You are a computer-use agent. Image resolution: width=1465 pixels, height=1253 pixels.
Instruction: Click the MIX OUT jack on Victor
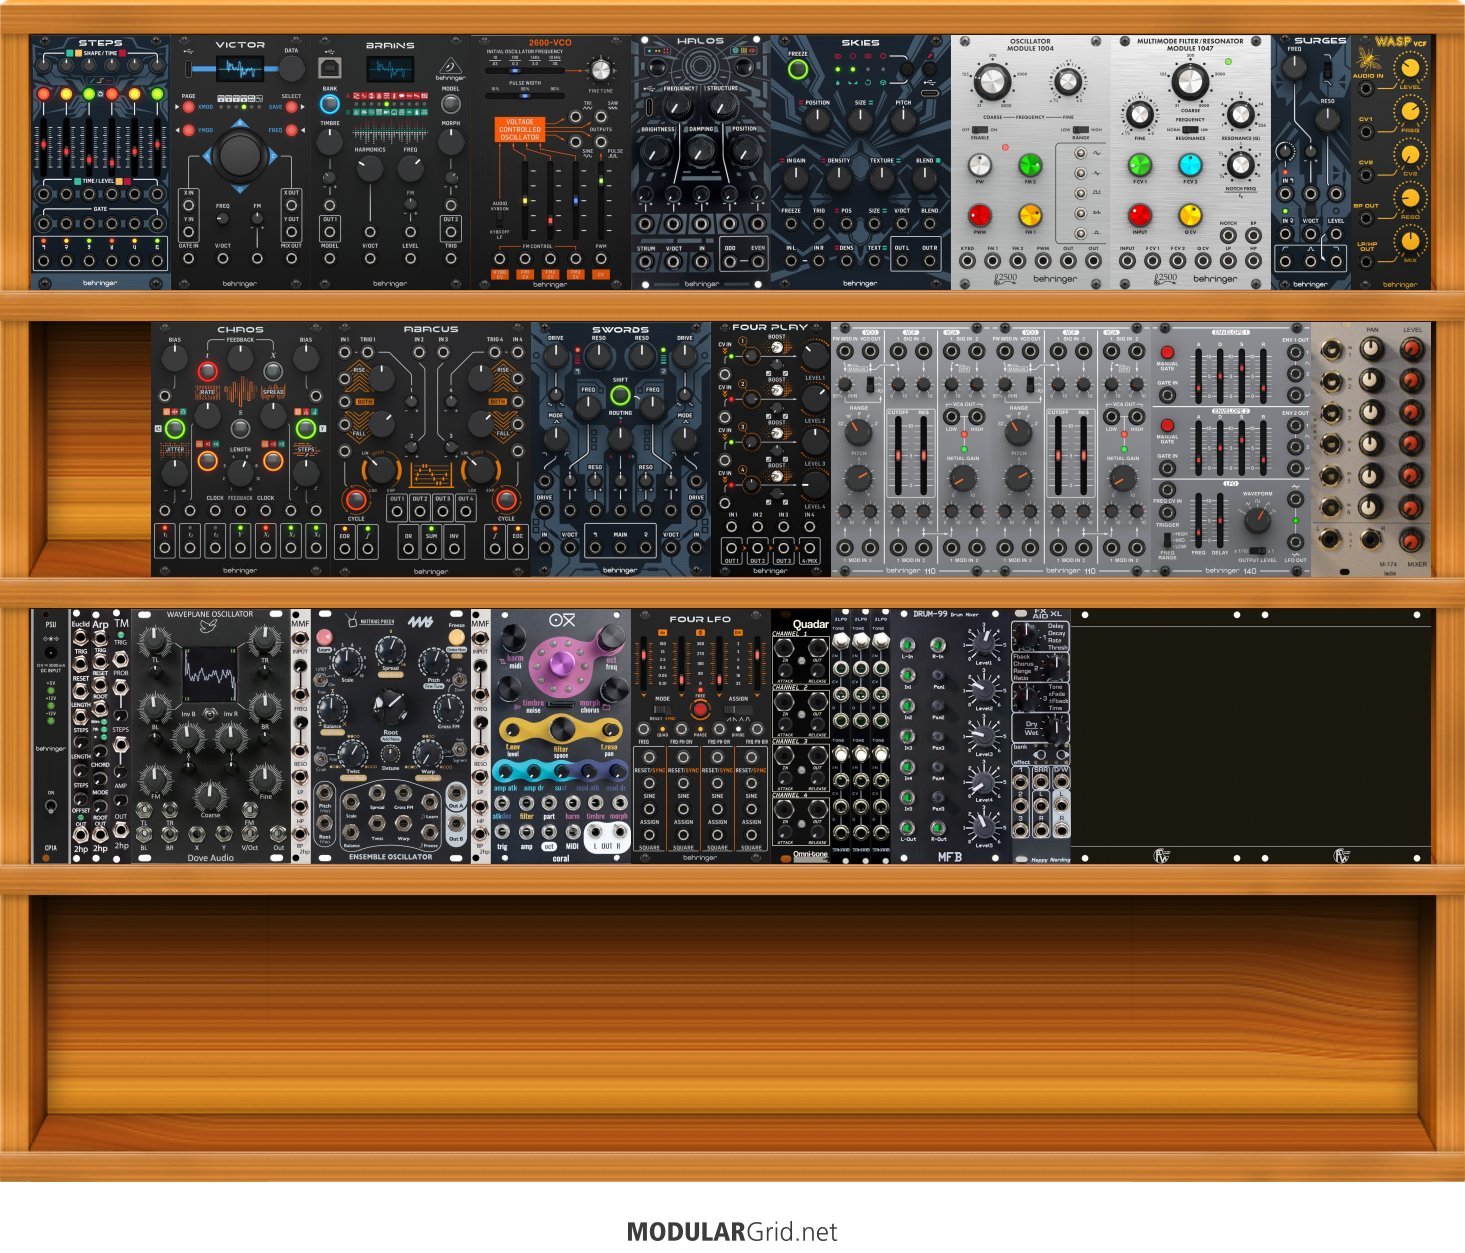pyautogui.click(x=291, y=259)
